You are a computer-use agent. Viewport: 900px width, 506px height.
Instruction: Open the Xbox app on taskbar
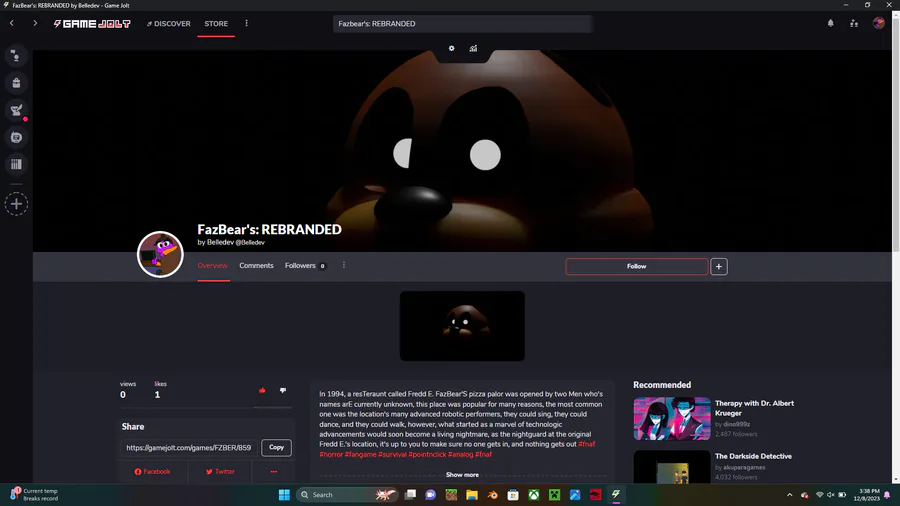point(534,495)
